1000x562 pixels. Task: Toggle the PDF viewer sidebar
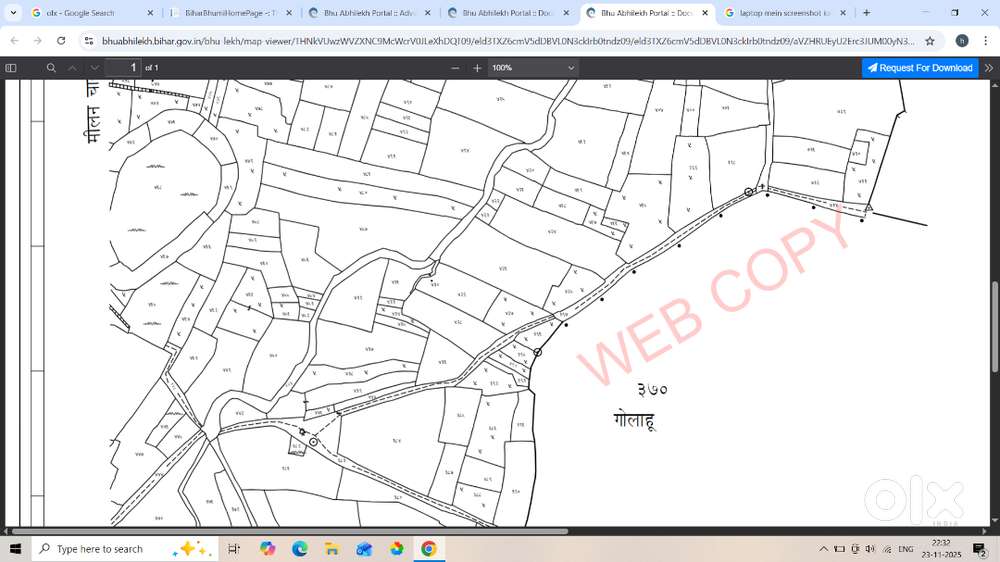click(11, 67)
